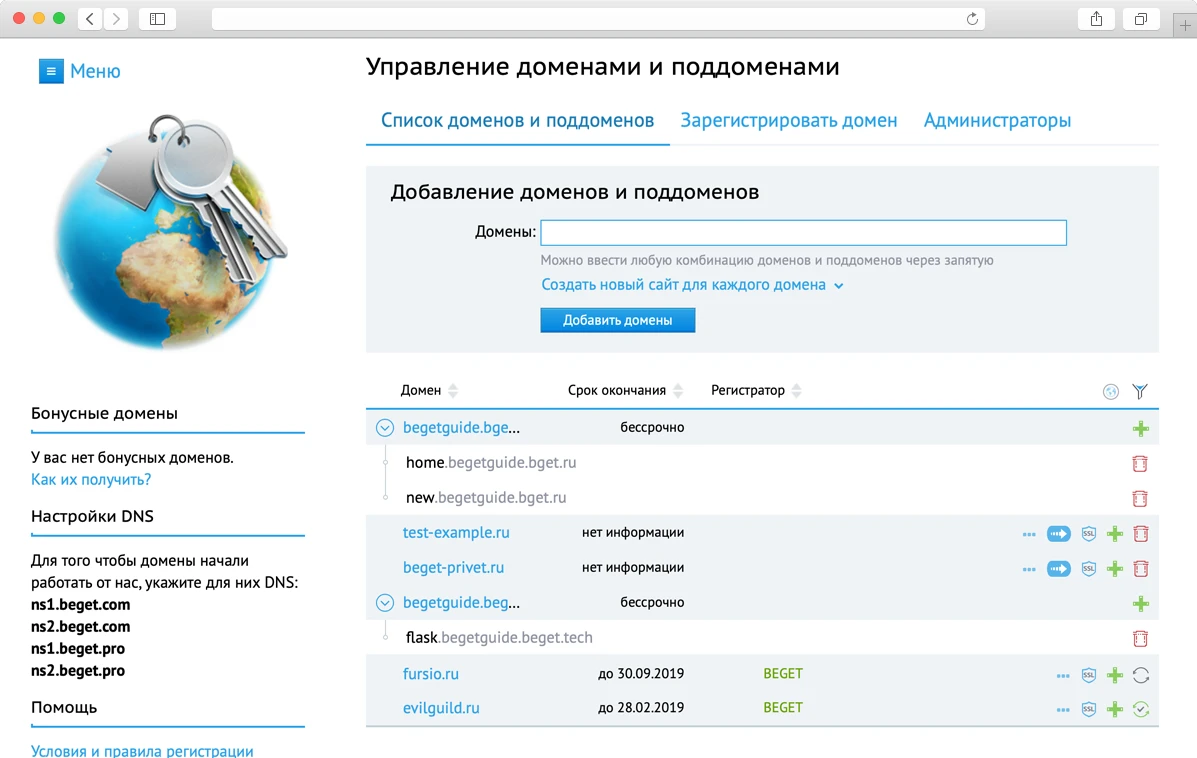
Task: Delete the home.begetguide.bget.ru subdomain
Action: (1140, 463)
